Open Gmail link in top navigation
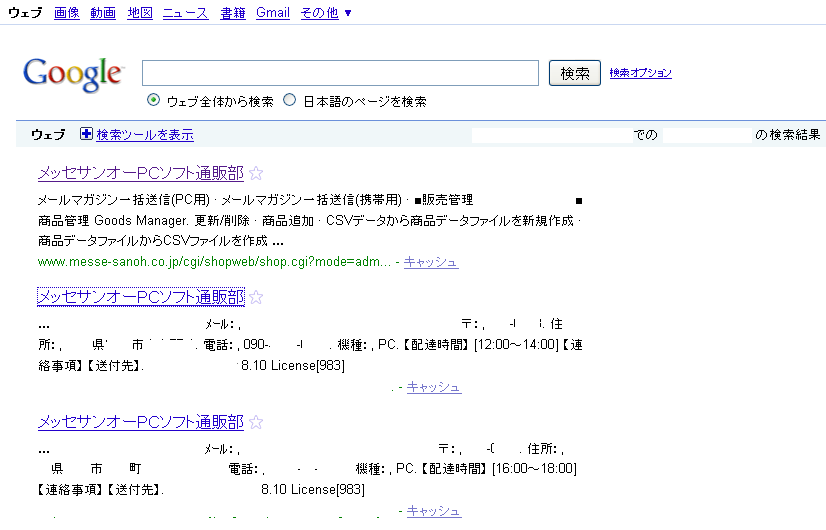The image size is (826, 530). coord(273,13)
